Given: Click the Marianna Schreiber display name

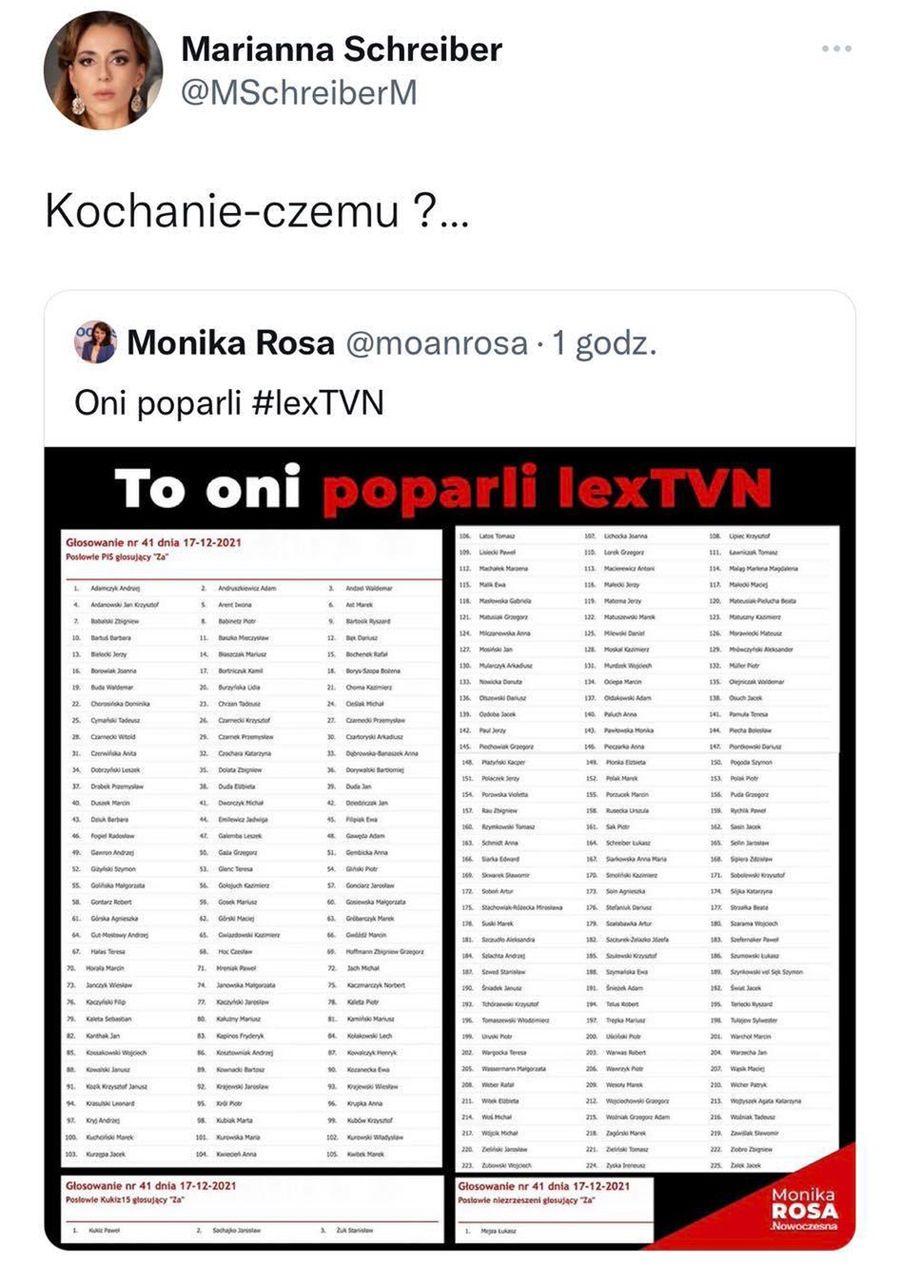Looking at the screenshot, I should (341, 49).
